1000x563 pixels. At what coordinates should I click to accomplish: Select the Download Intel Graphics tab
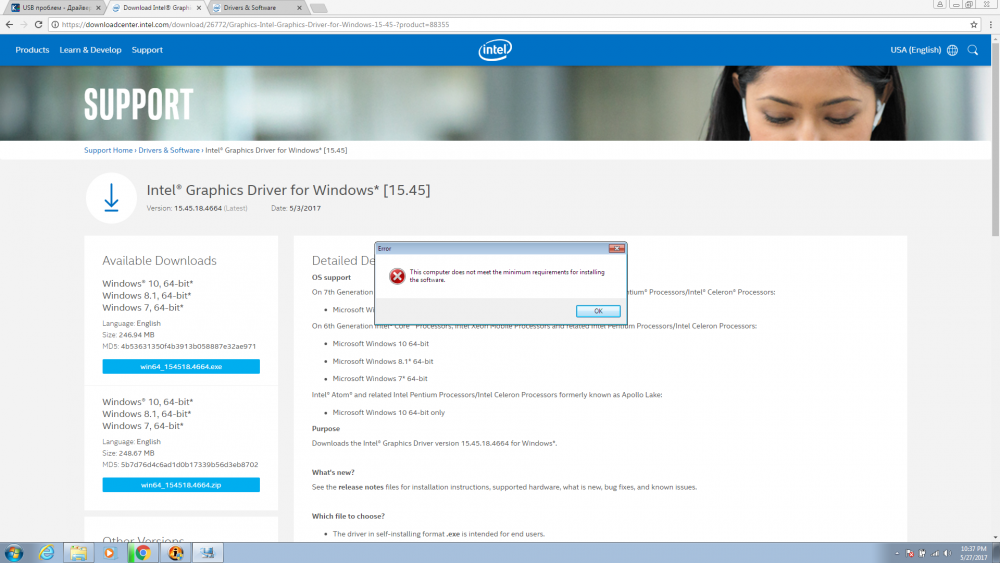pos(156,8)
